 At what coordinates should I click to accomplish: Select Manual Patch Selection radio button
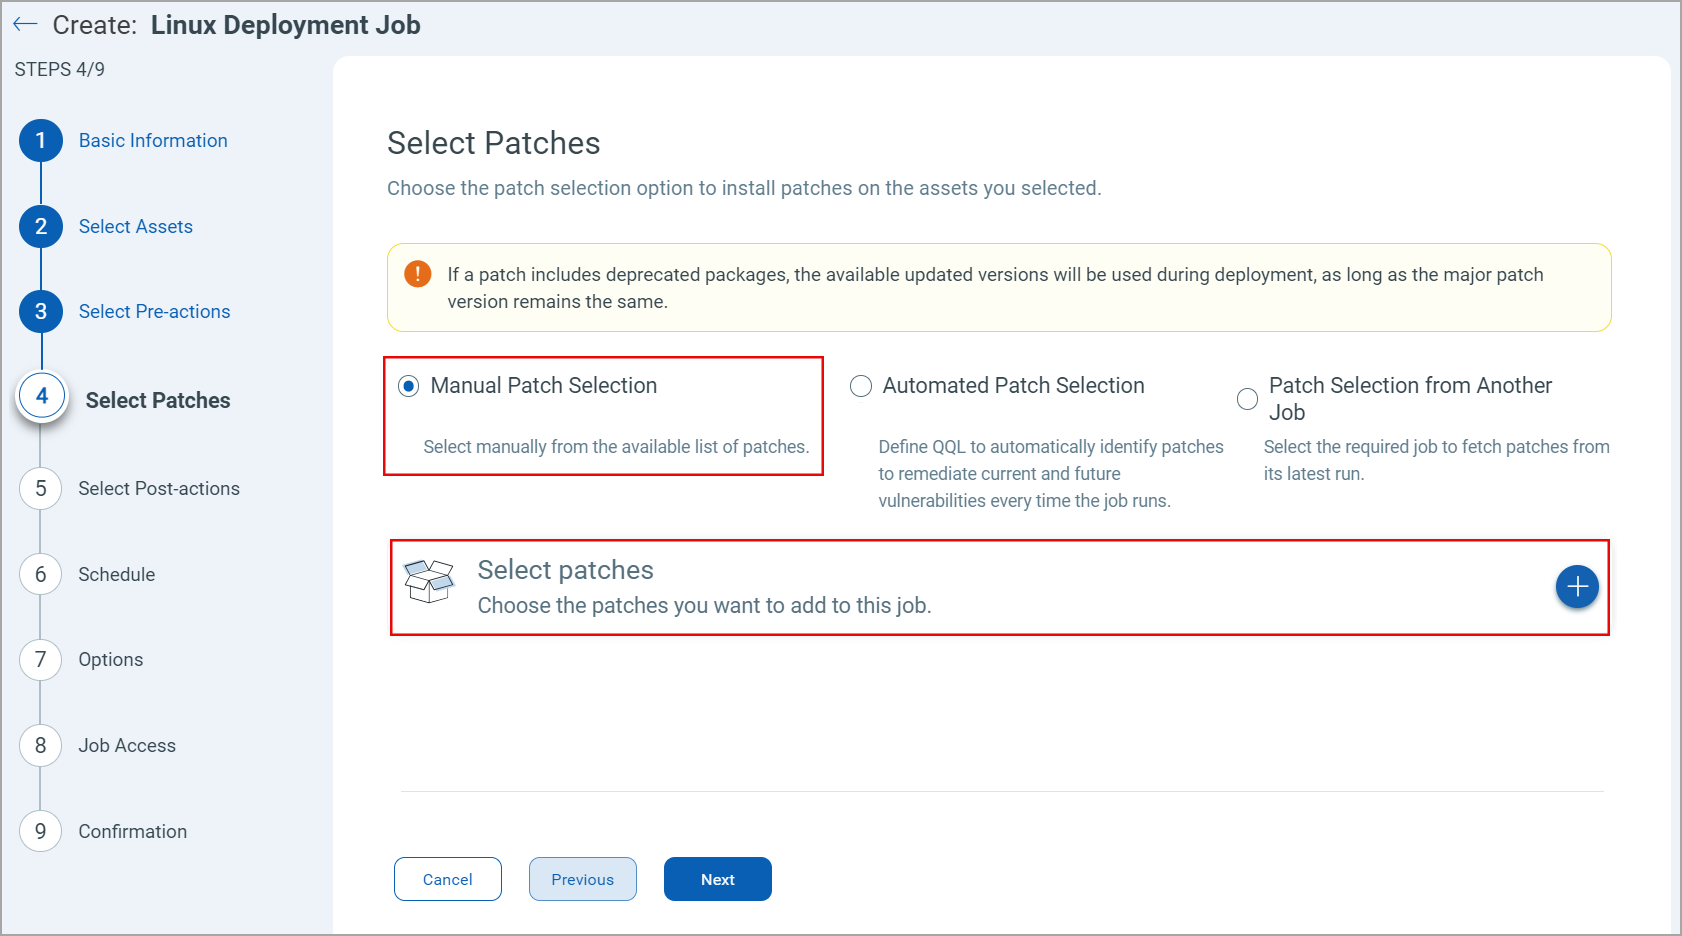pyautogui.click(x=409, y=386)
